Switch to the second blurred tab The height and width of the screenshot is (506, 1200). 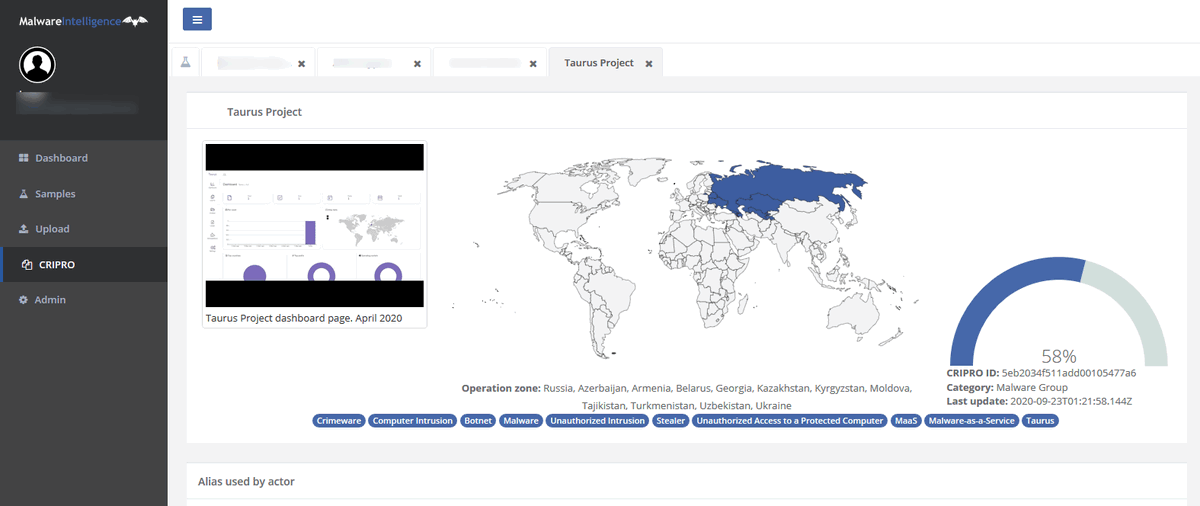pos(374,62)
